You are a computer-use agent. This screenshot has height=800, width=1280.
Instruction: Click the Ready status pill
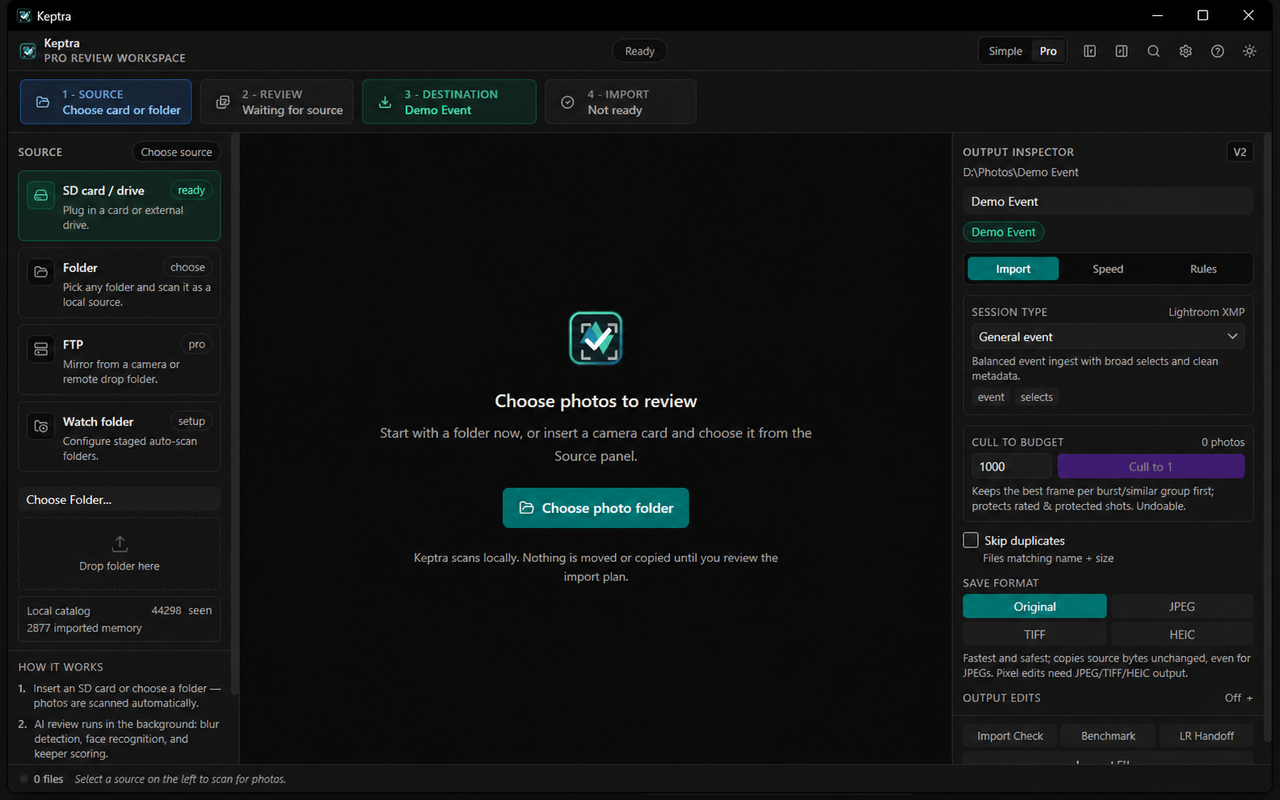[x=640, y=51]
